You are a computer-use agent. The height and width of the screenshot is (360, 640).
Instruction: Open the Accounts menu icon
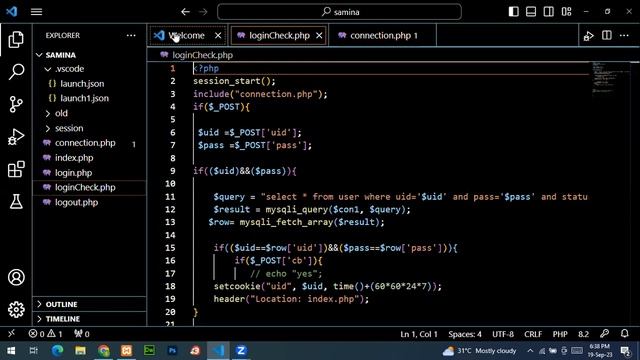[x=16, y=277]
